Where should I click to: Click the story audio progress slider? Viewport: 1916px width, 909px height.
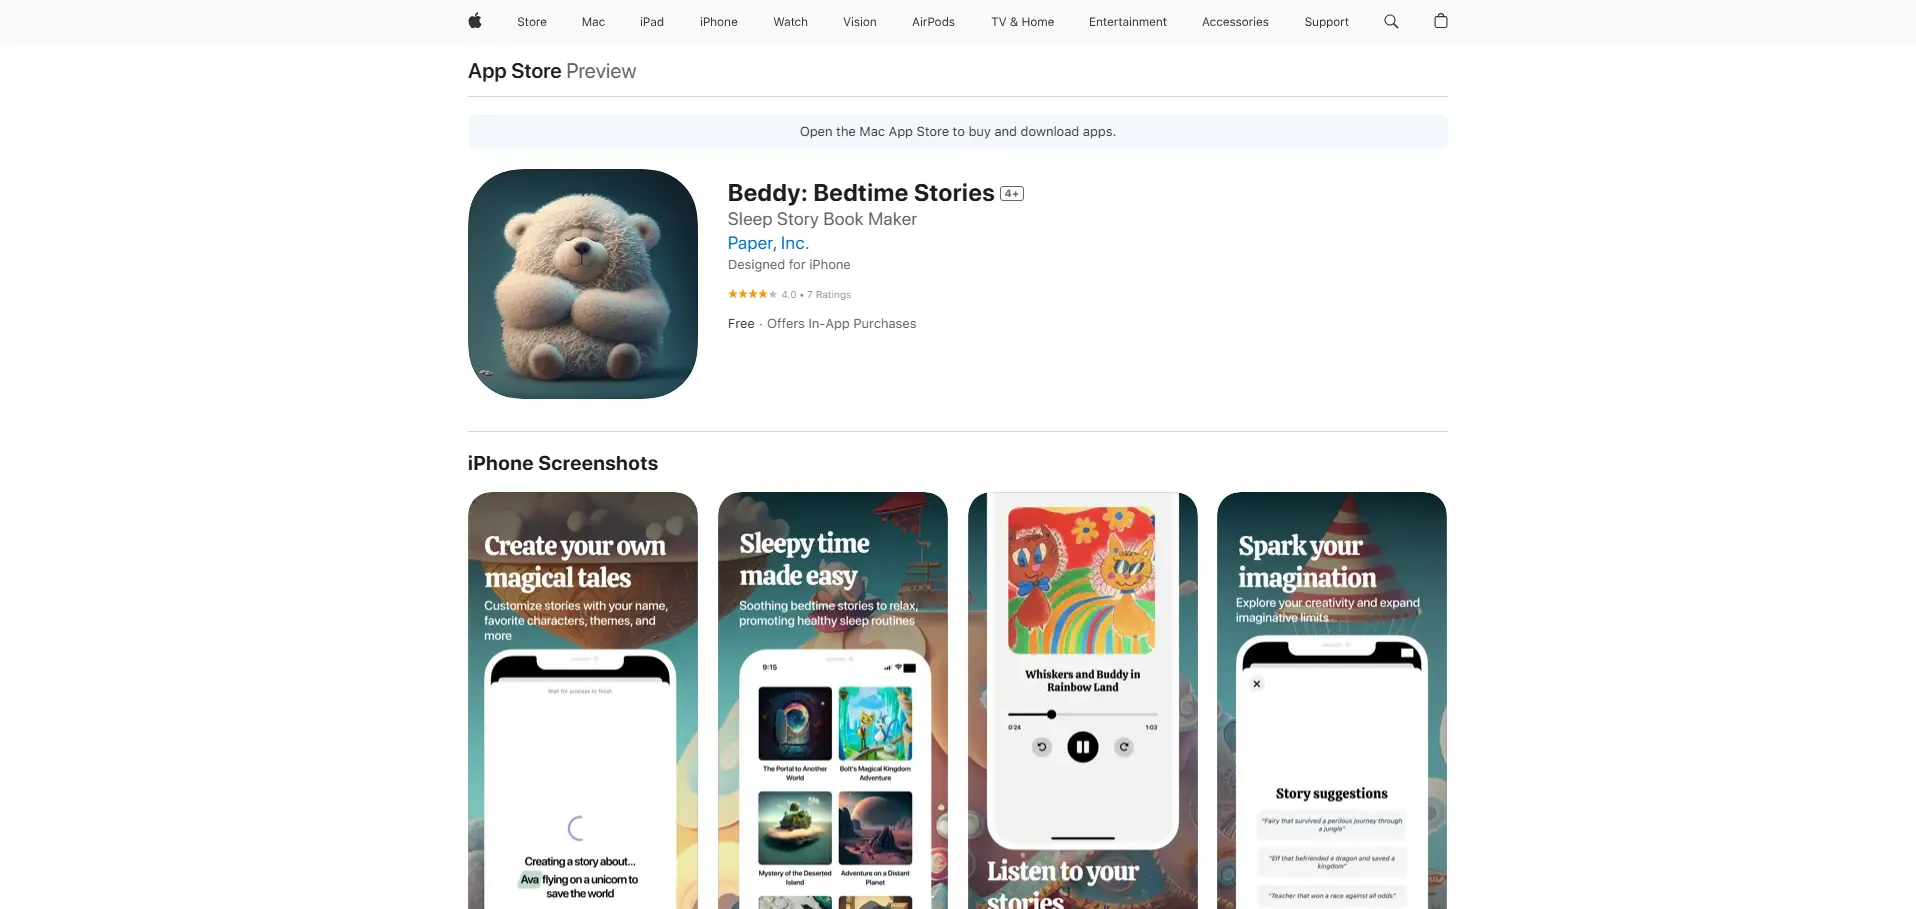[x=1083, y=715]
